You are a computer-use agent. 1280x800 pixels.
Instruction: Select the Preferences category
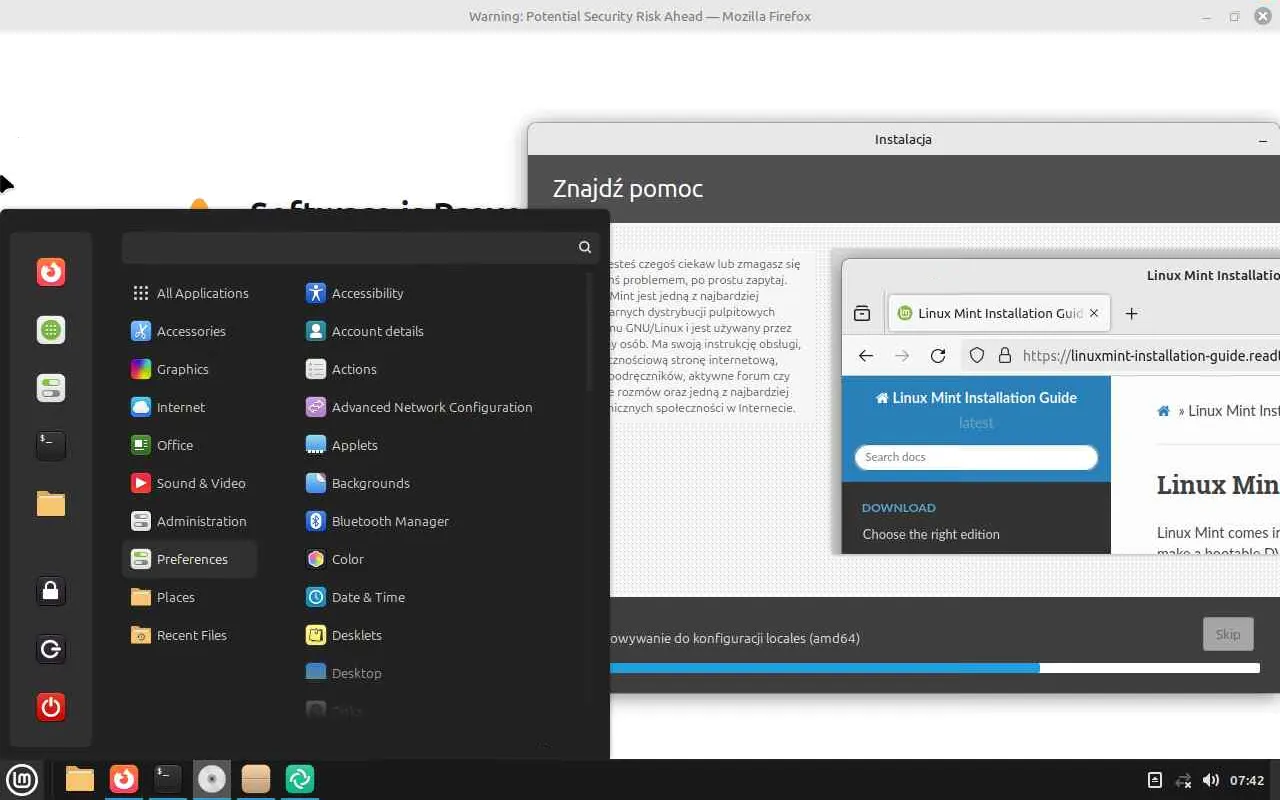pyautogui.click(x=190, y=559)
